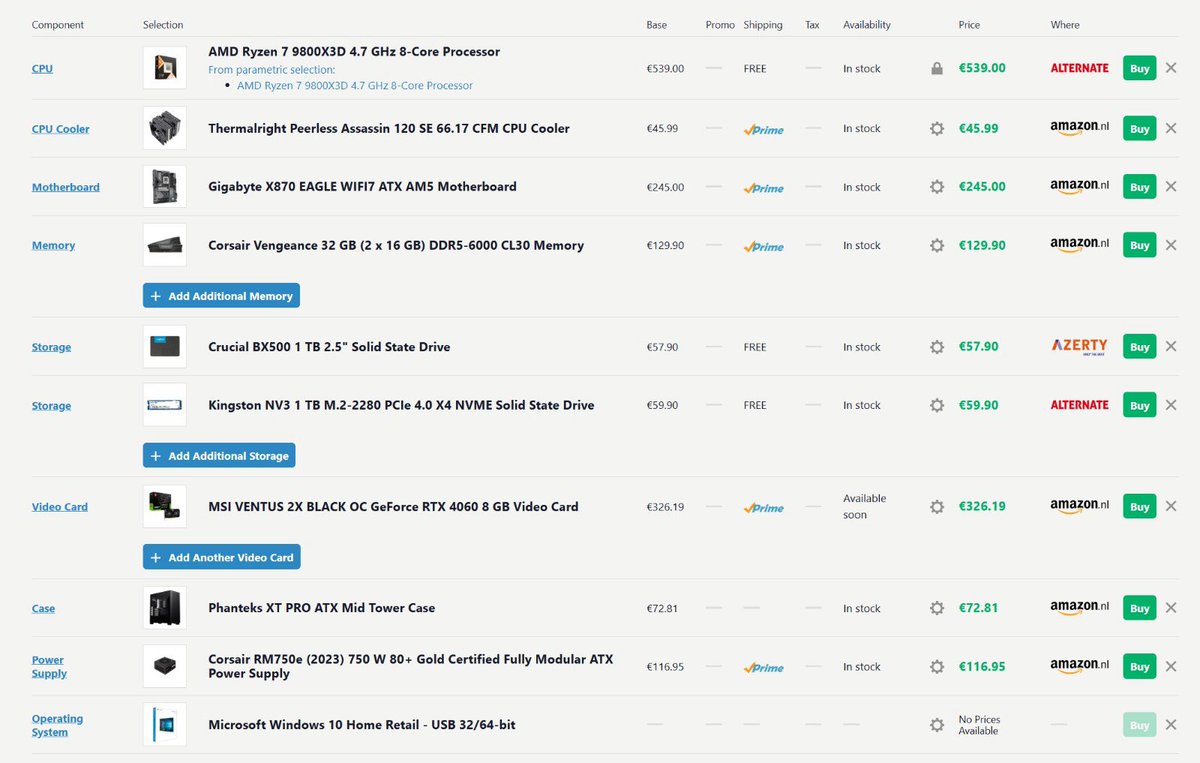The width and height of the screenshot is (1200, 763).
Task: Open the Case component link
Action: click(43, 608)
